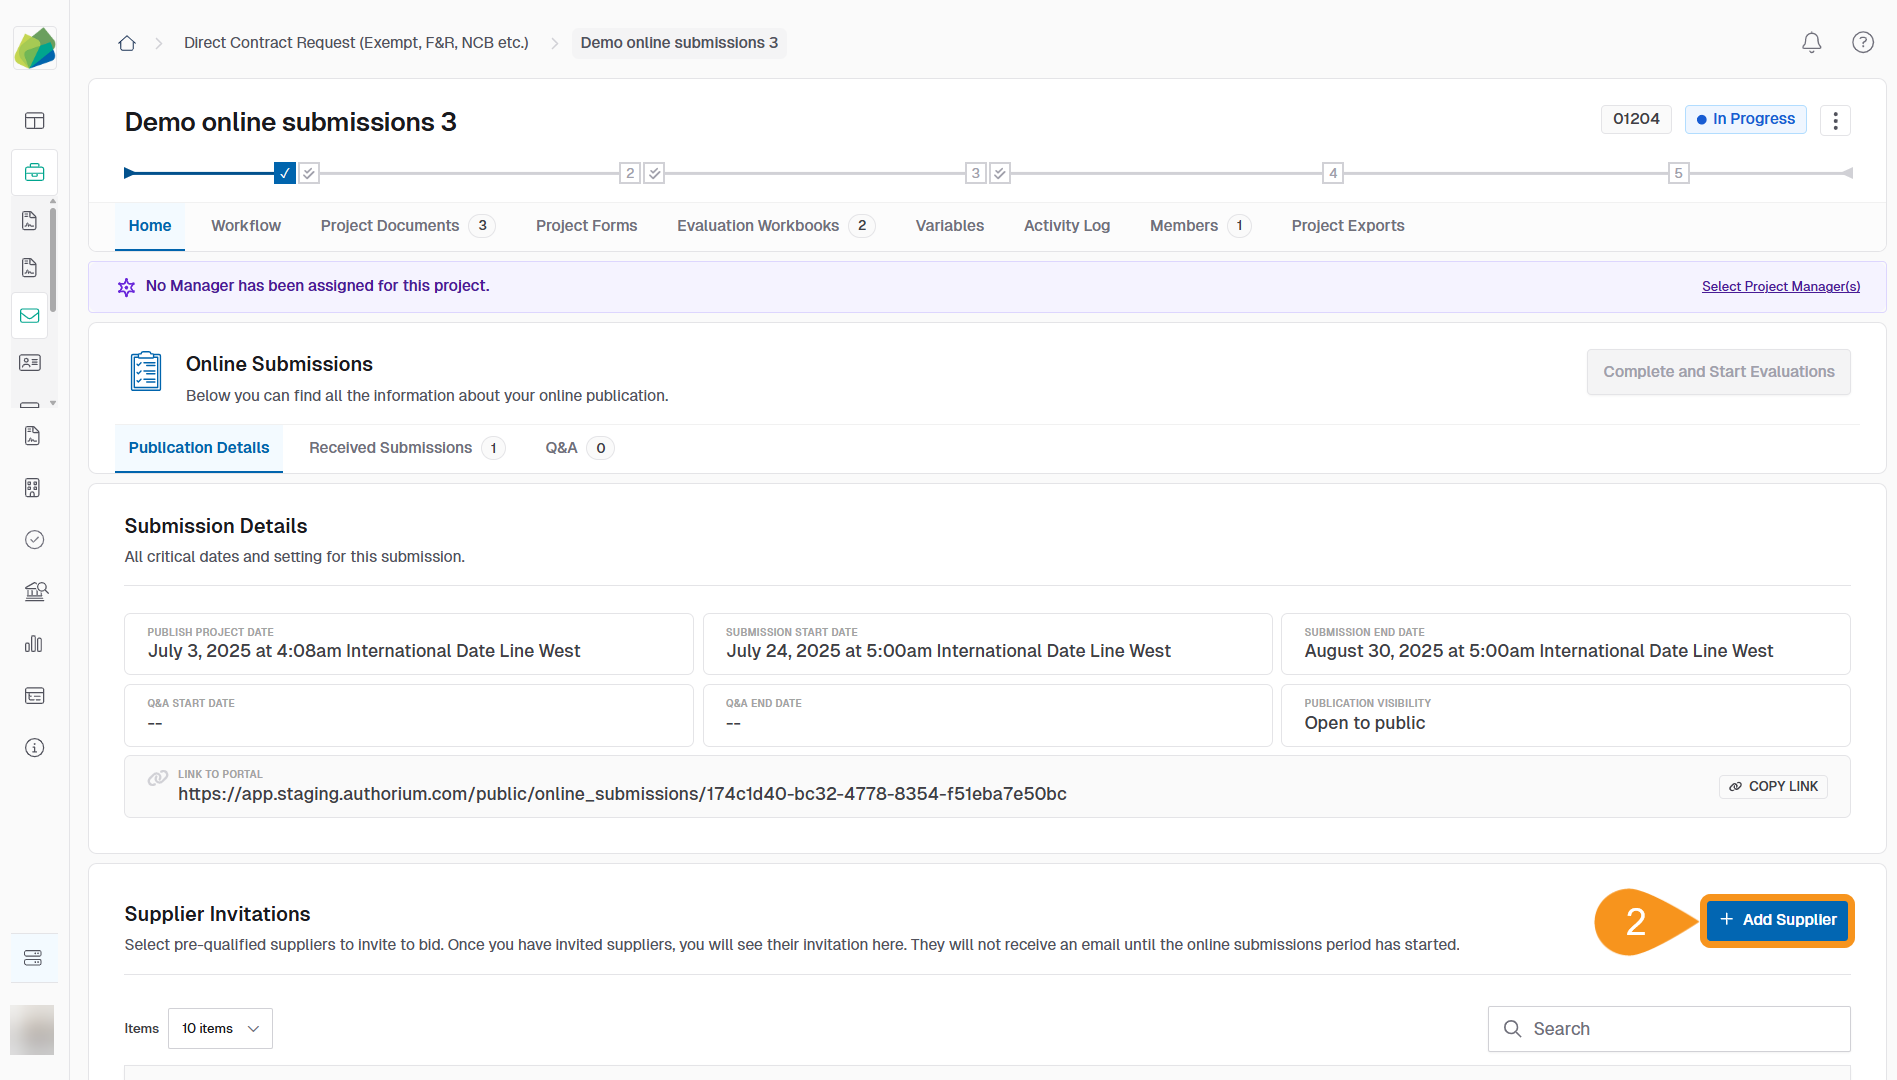Viewport: 1897px width, 1080px height.
Task: Click the completed stage 1 checkbox marker
Action: (x=285, y=173)
